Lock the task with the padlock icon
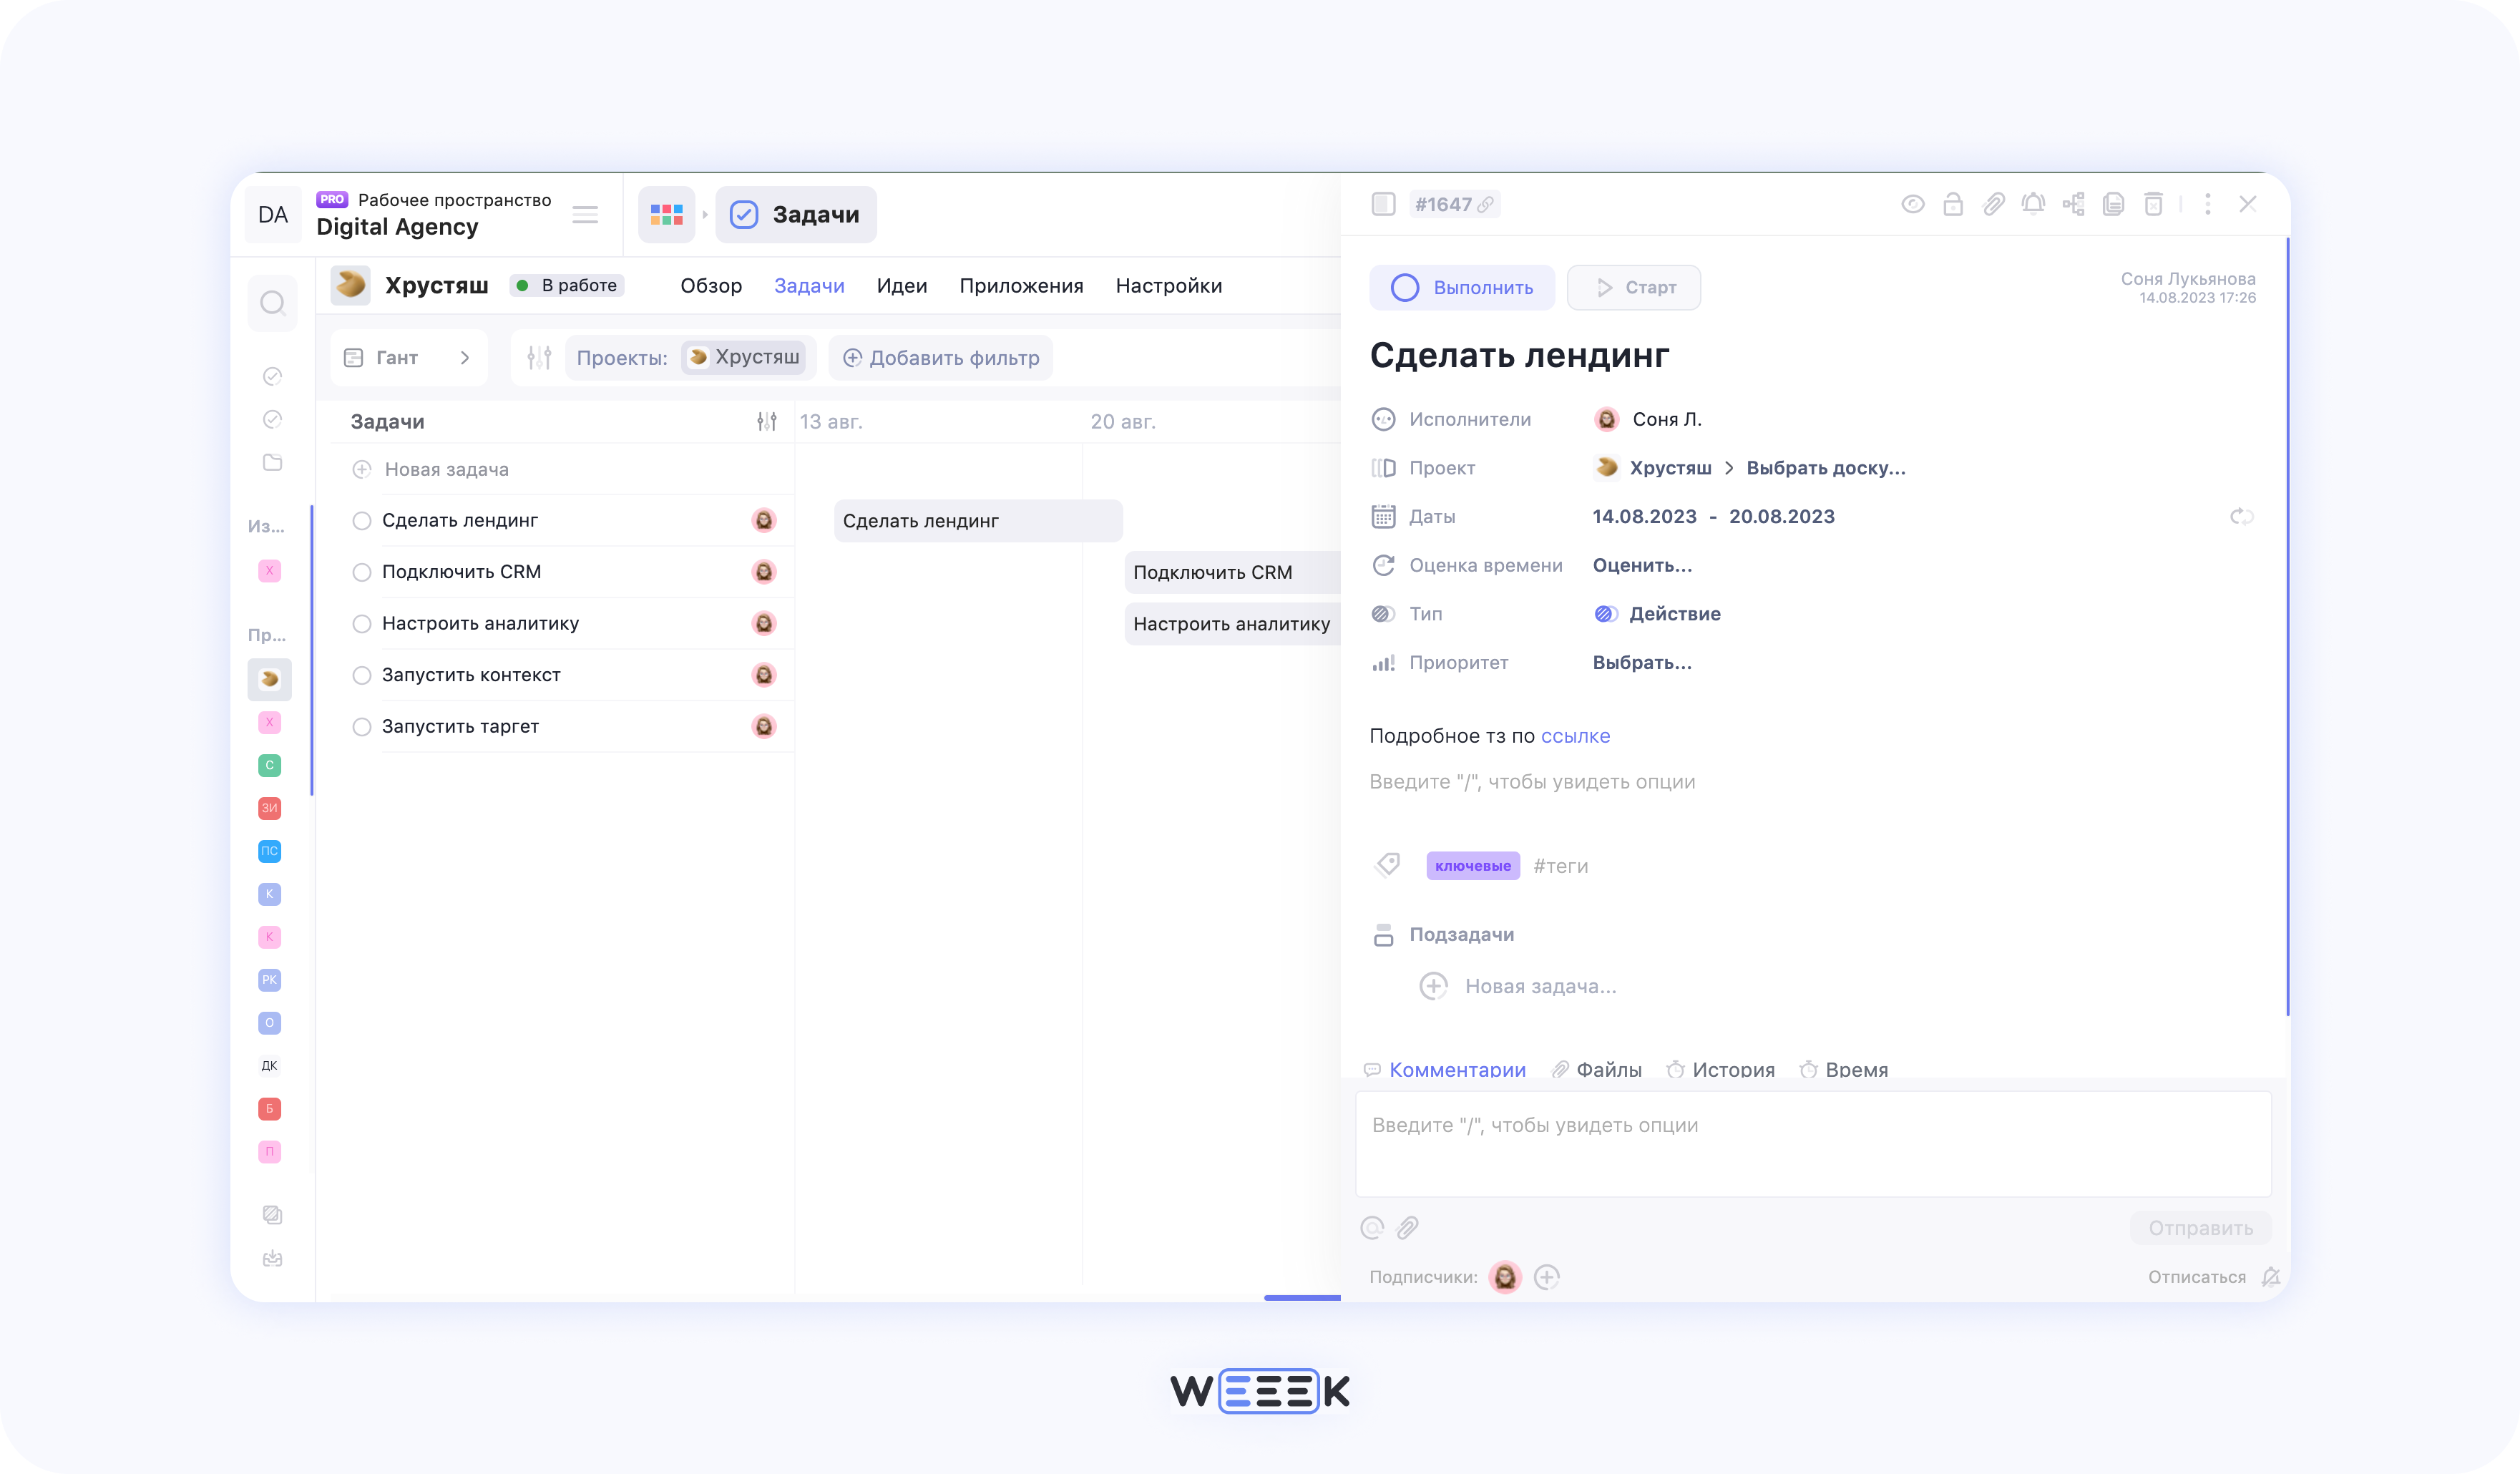 point(1953,204)
